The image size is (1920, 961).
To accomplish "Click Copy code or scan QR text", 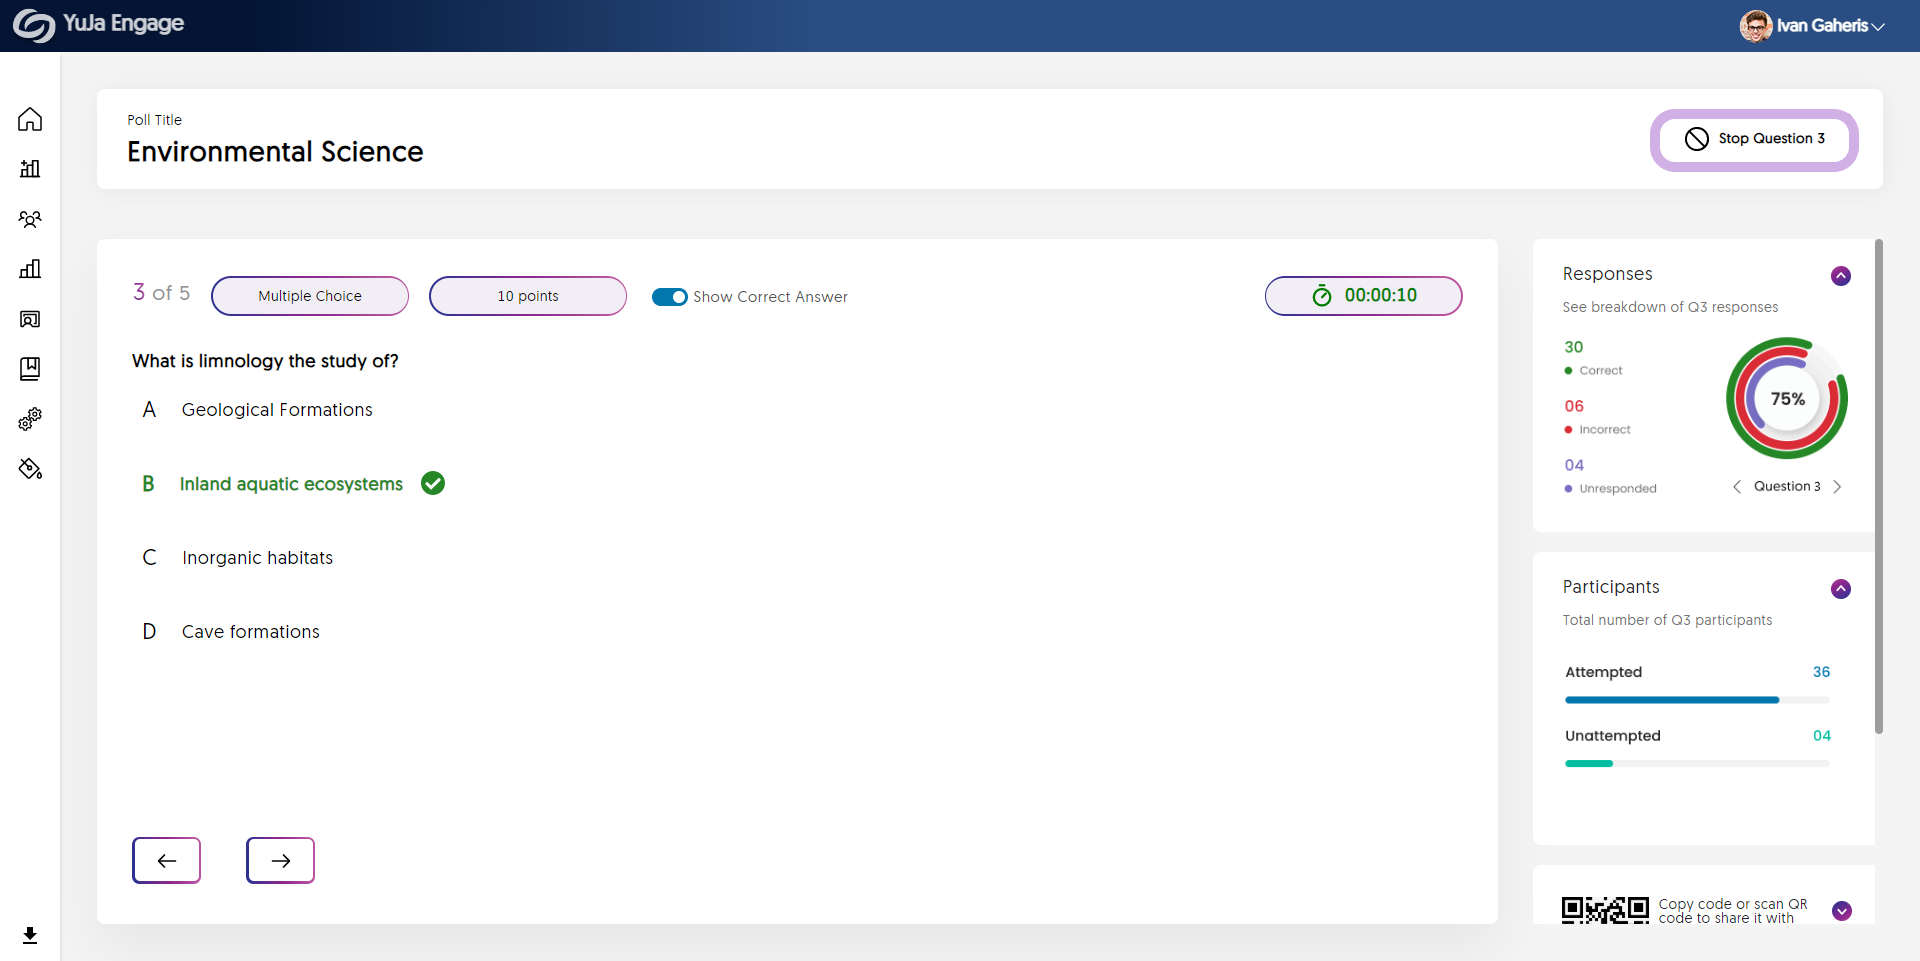I will coord(1733,911).
